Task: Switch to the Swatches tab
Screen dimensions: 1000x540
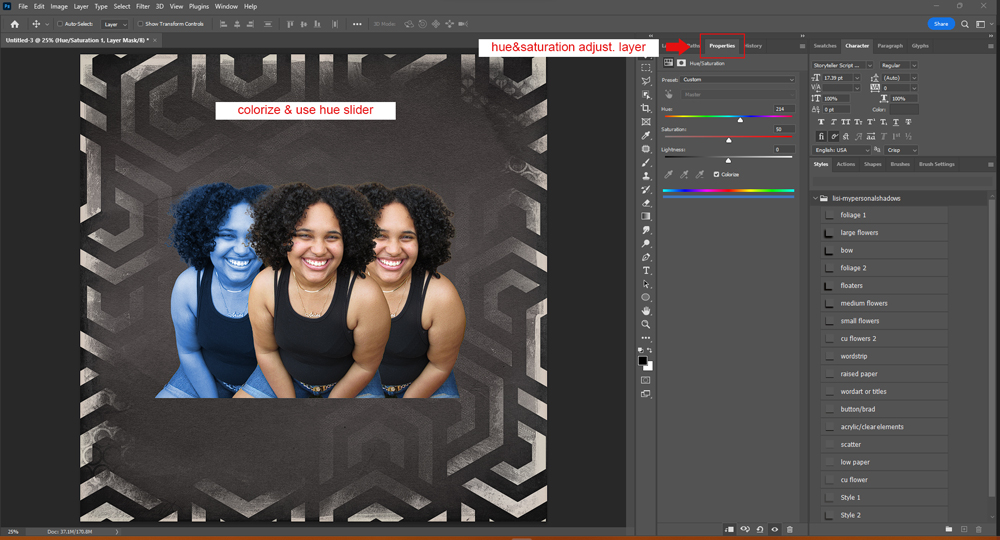Action: 825,46
